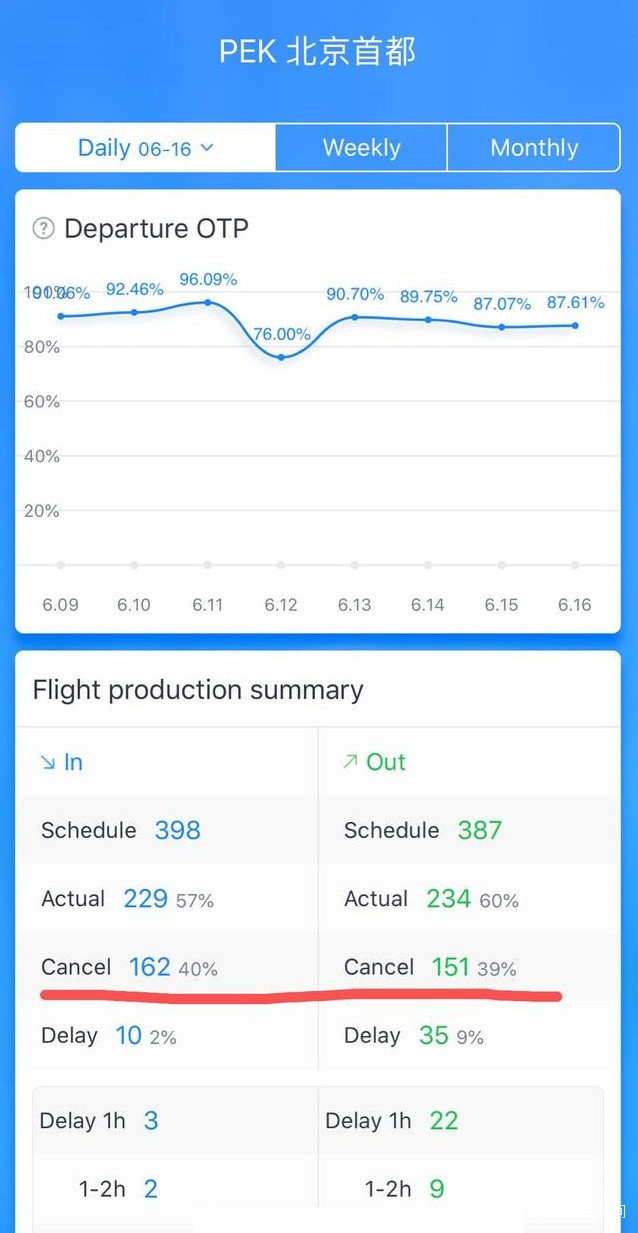Select the 6.11 data point at 96.09%
This screenshot has width=638, height=1233.
point(208,302)
